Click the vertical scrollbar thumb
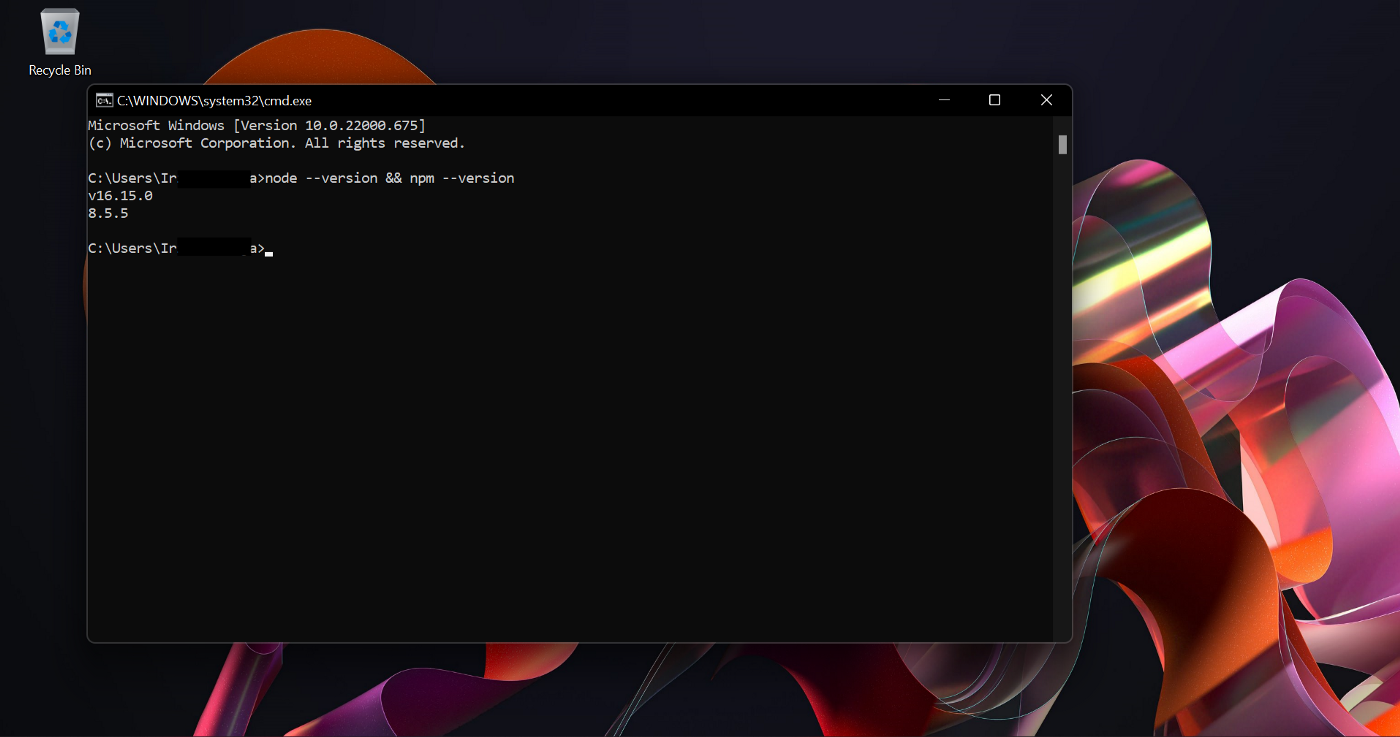 click(1062, 145)
